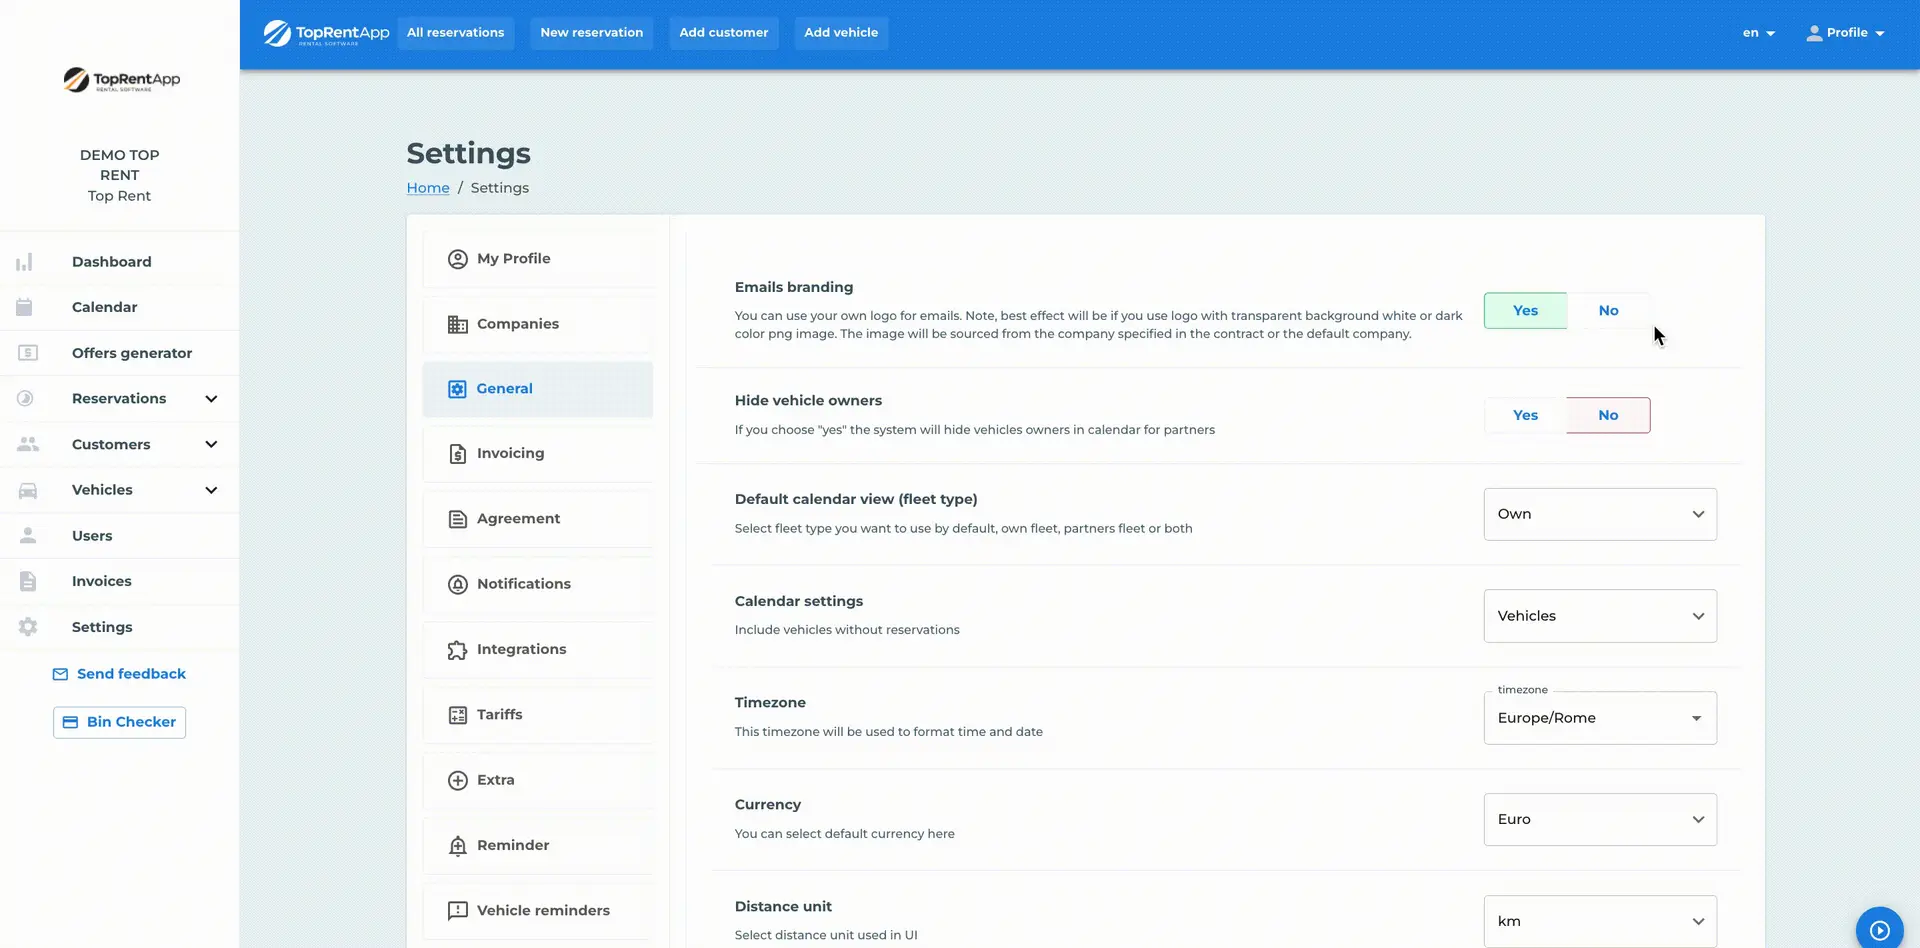
Task: Select Yes for Emails branding
Action: pyautogui.click(x=1524, y=311)
